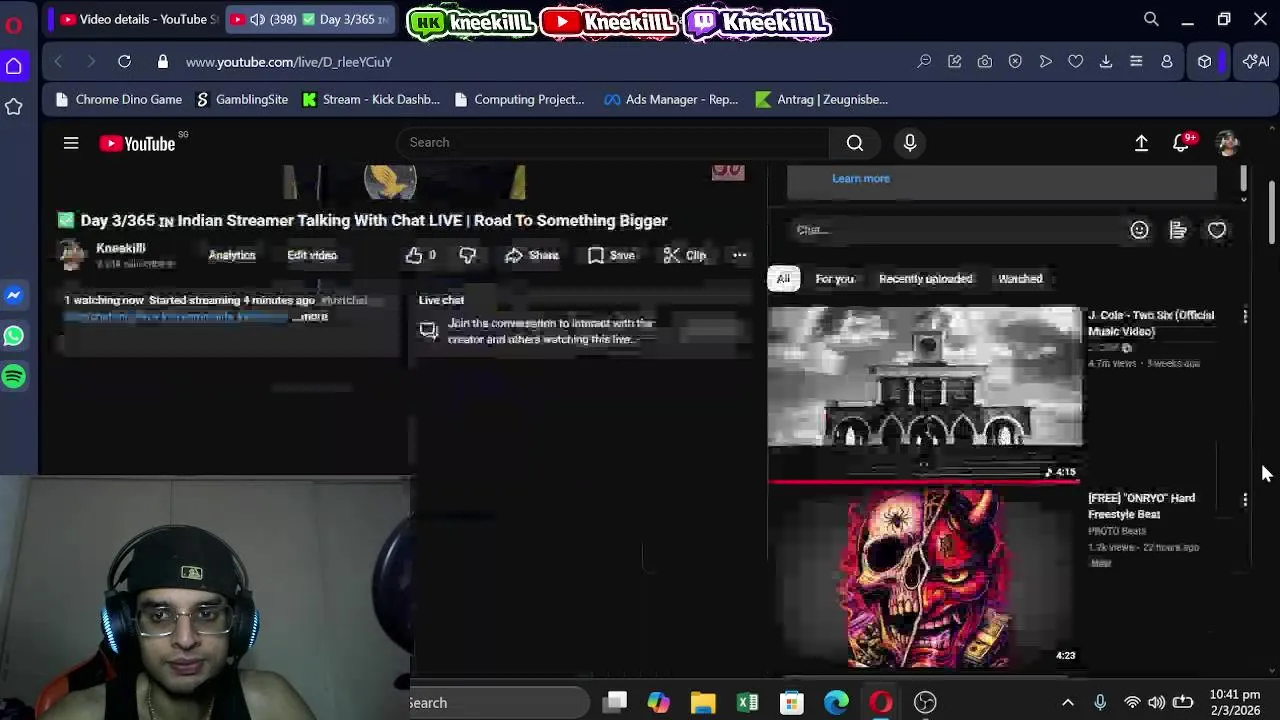This screenshot has height=720, width=1280.
Task: Open the ad blocker shield icon
Action: pos(1015,62)
